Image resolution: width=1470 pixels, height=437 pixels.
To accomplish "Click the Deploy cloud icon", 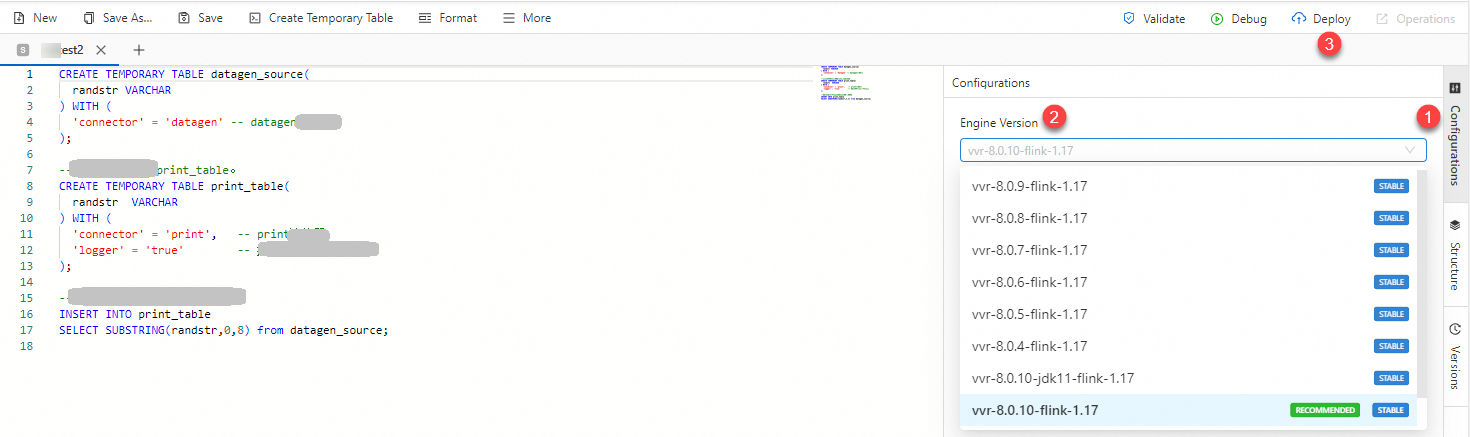I will (1299, 19).
